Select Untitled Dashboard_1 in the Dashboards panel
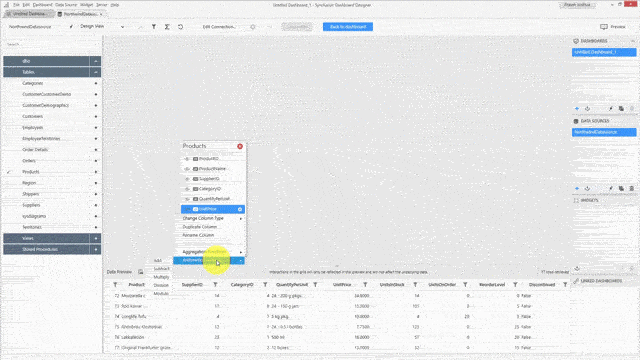Screen dimensions: 640x360 (604, 52)
